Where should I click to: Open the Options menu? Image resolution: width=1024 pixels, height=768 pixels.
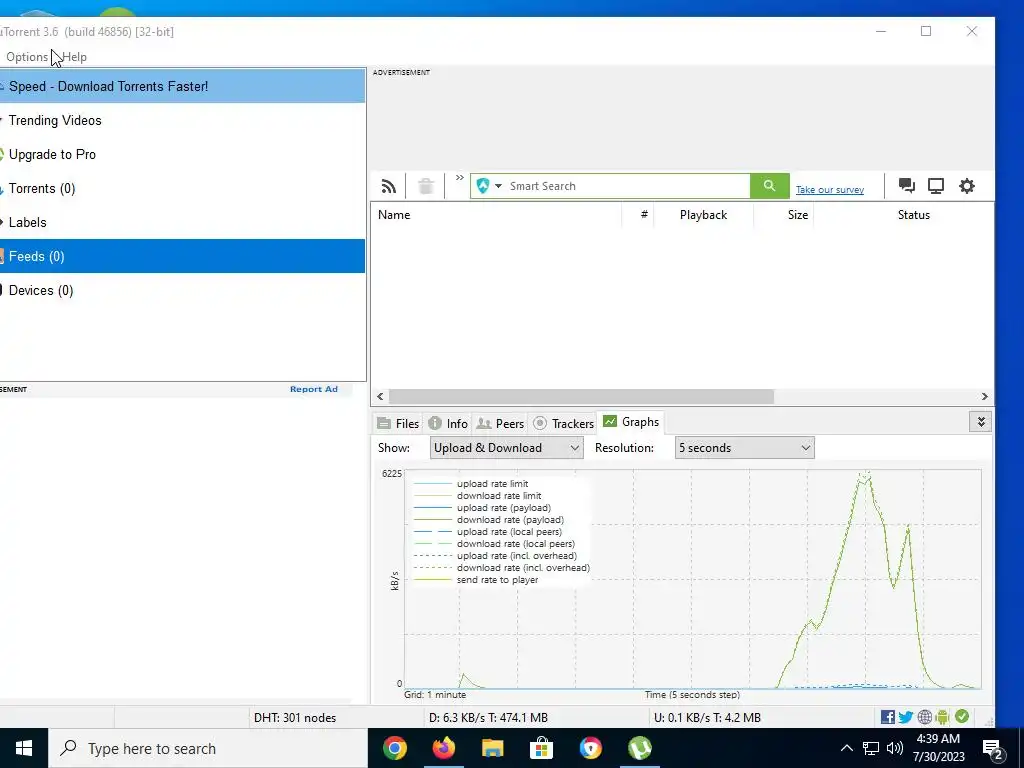[27, 57]
